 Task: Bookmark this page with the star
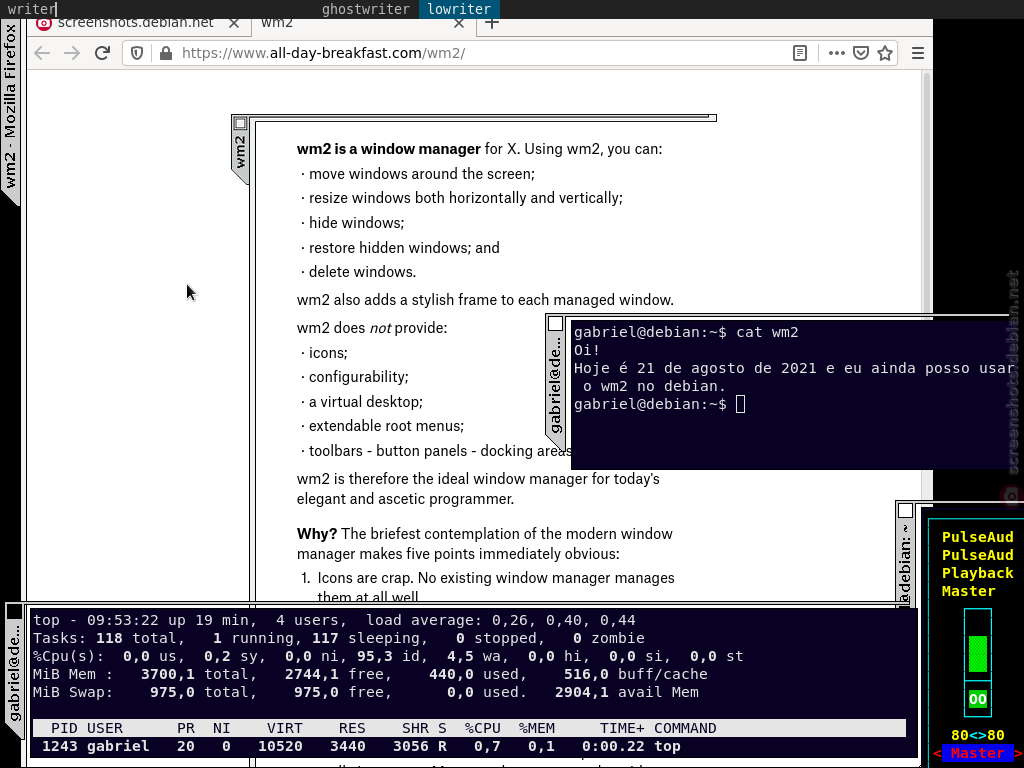click(x=885, y=53)
